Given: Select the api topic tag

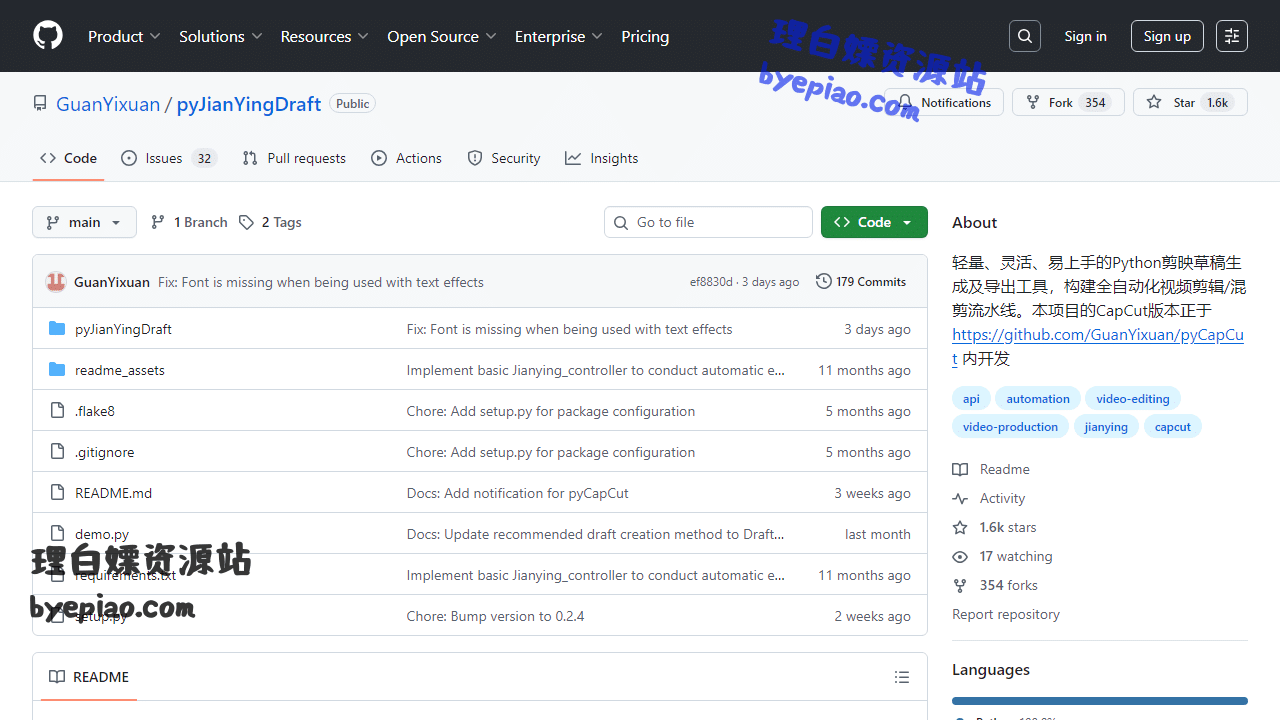Looking at the screenshot, I should (x=971, y=398).
